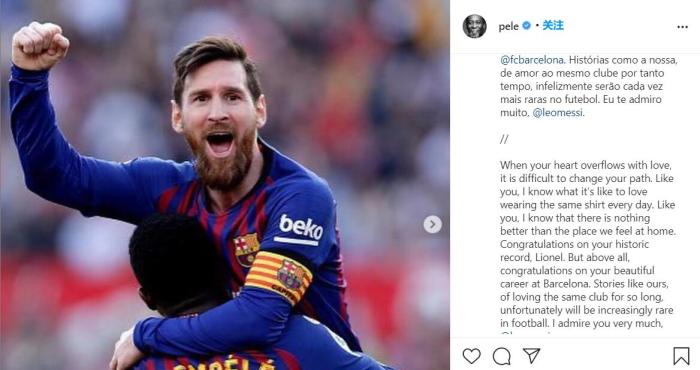This screenshot has height=370, width=700.
Task: Open the pele profile avatar
Action: click(475, 26)
